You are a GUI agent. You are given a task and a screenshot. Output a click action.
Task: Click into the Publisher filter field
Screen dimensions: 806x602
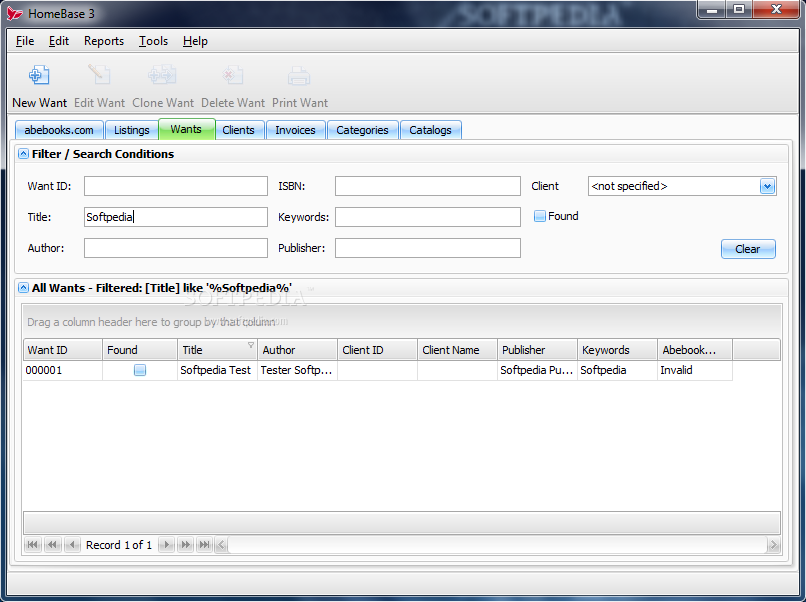428,248
